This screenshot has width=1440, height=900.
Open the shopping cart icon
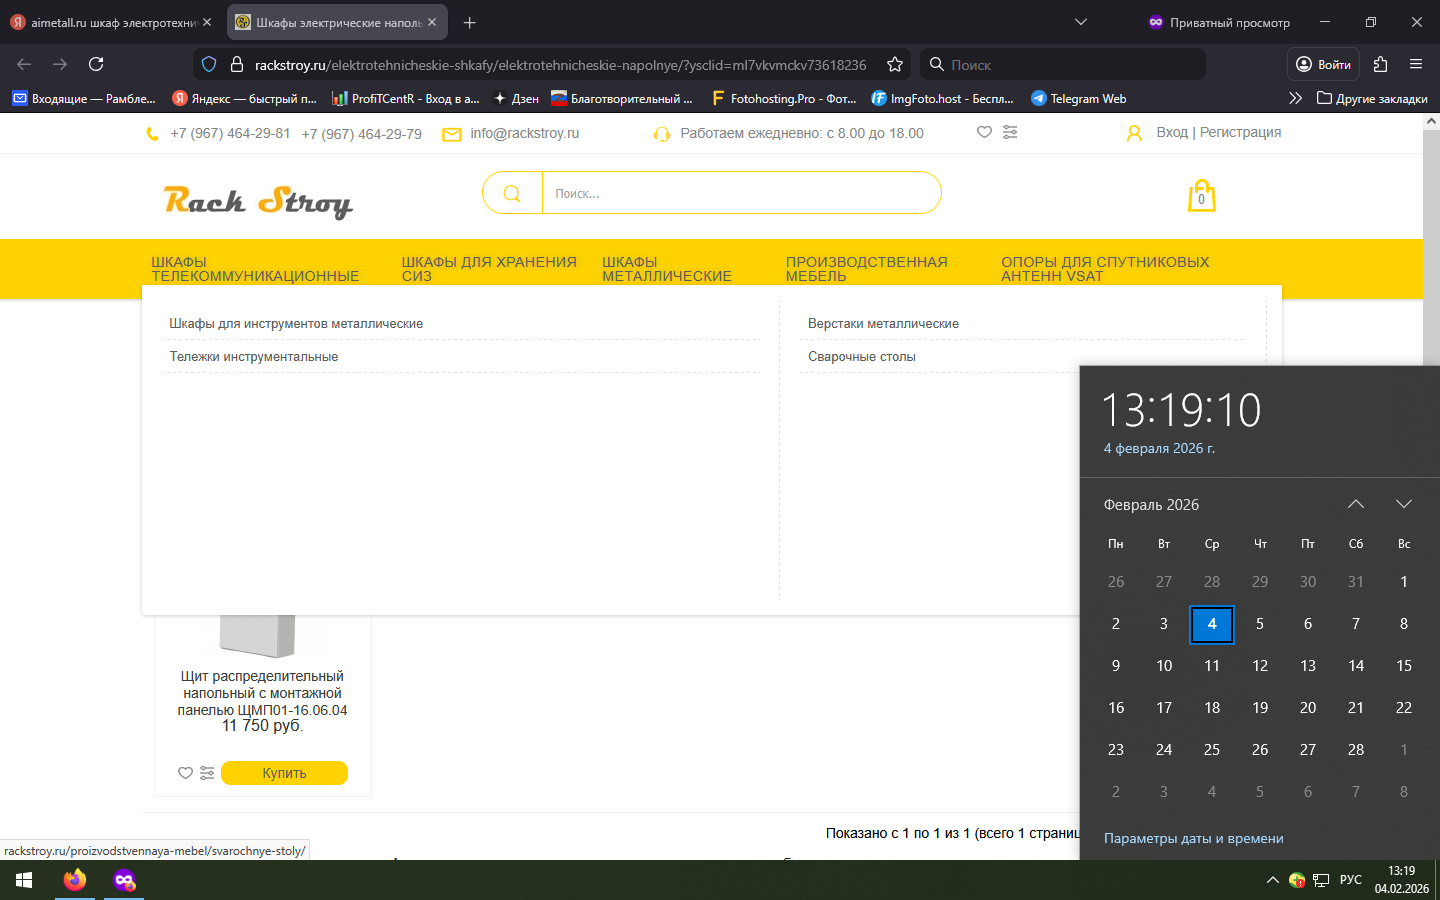tap(1201, 195)
